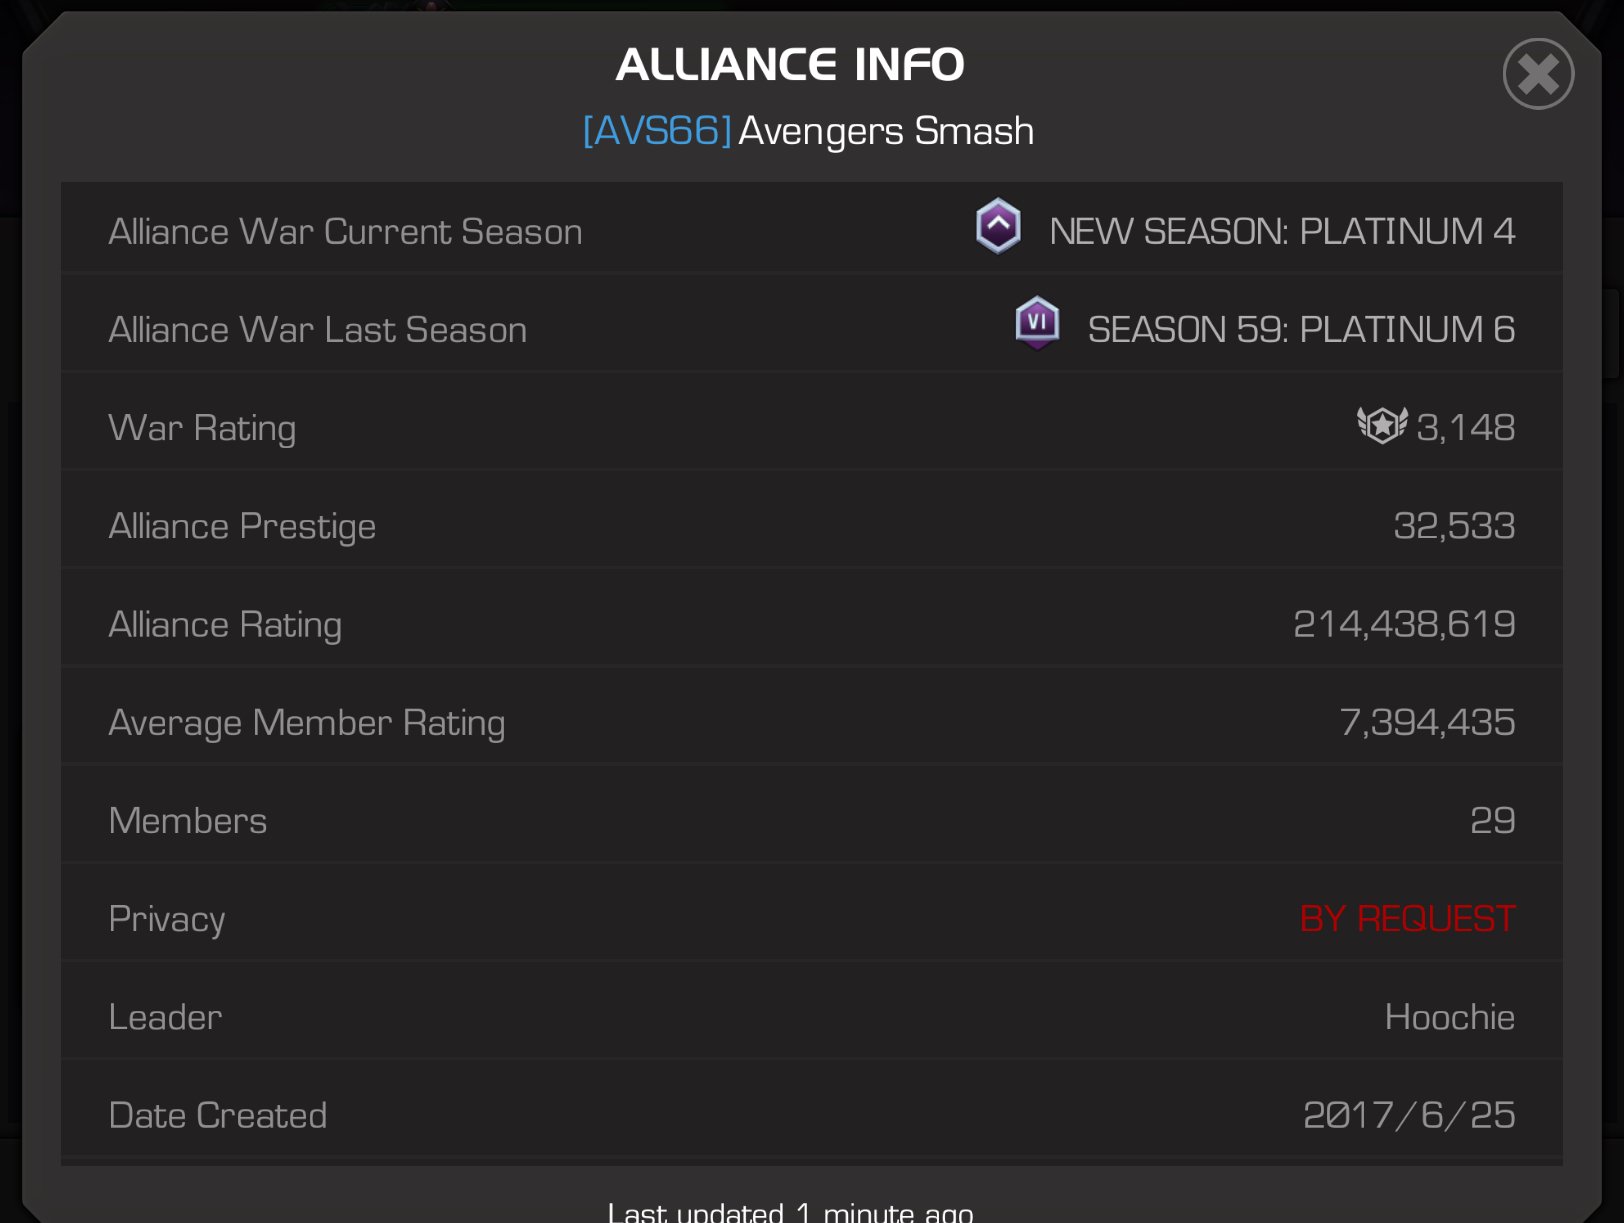This screenshot has height=1223, width=1624.
Task: Click the Members count 29
Action: (1492, 820)
